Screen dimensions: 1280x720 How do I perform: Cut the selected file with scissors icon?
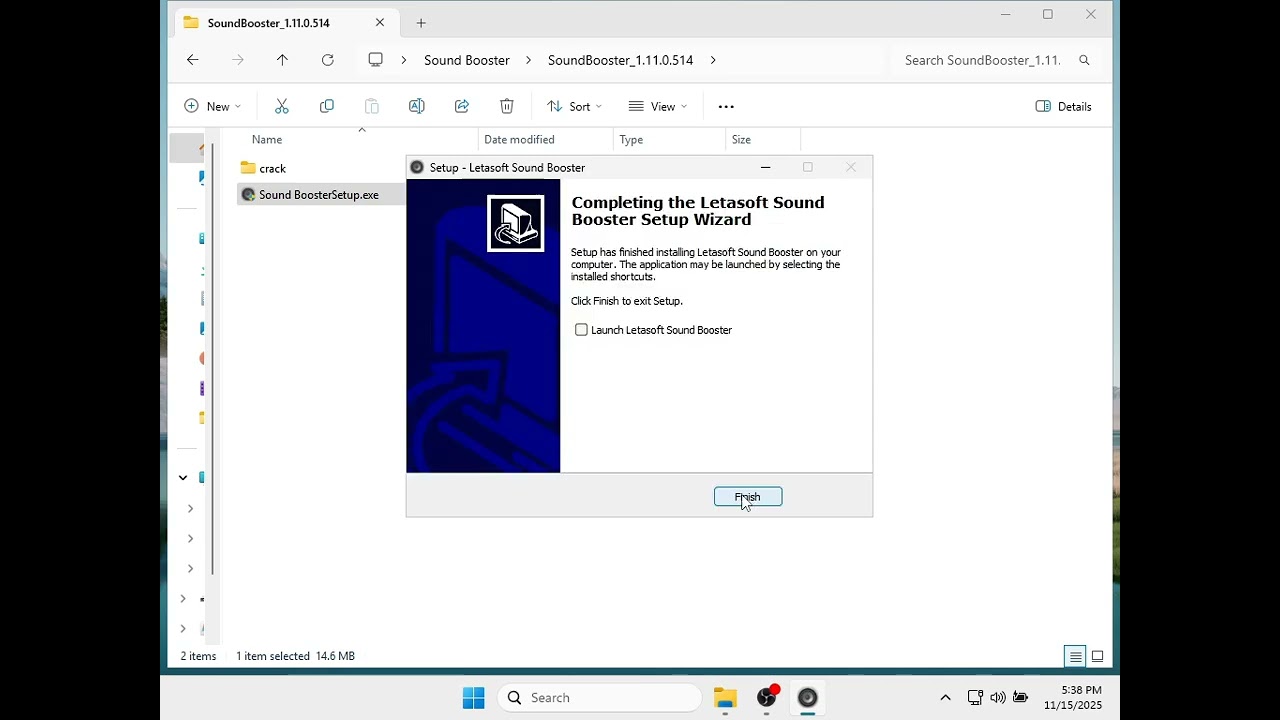click(282, 106)
